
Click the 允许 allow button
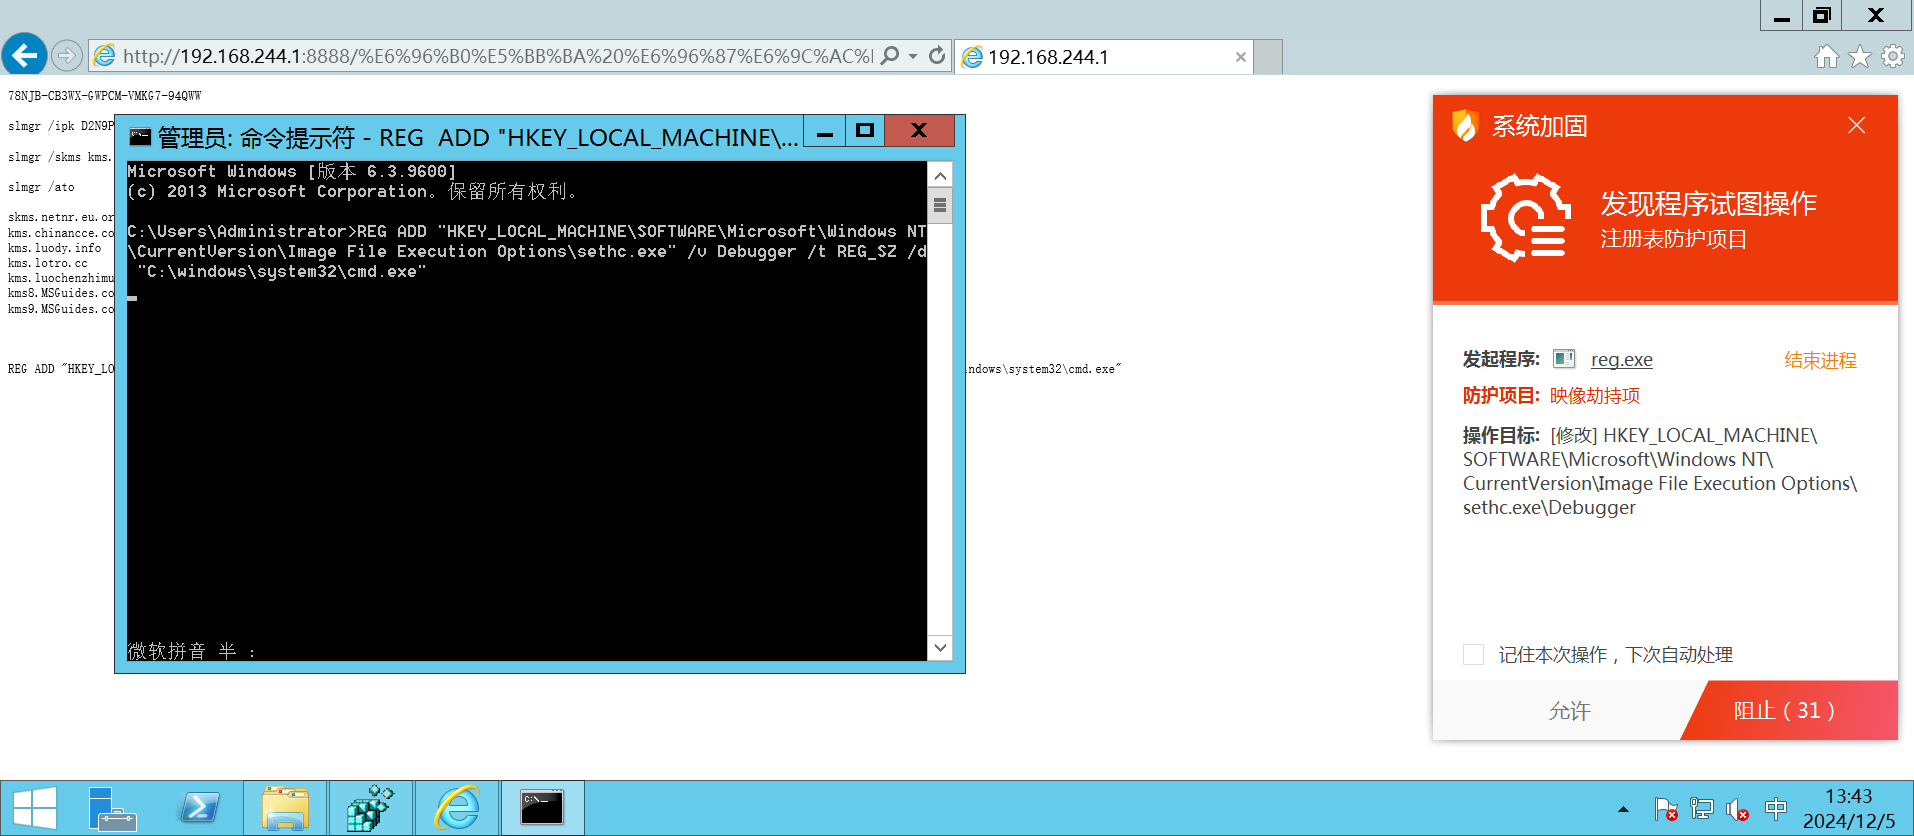pyautogui.click(x=1569, y=711)
